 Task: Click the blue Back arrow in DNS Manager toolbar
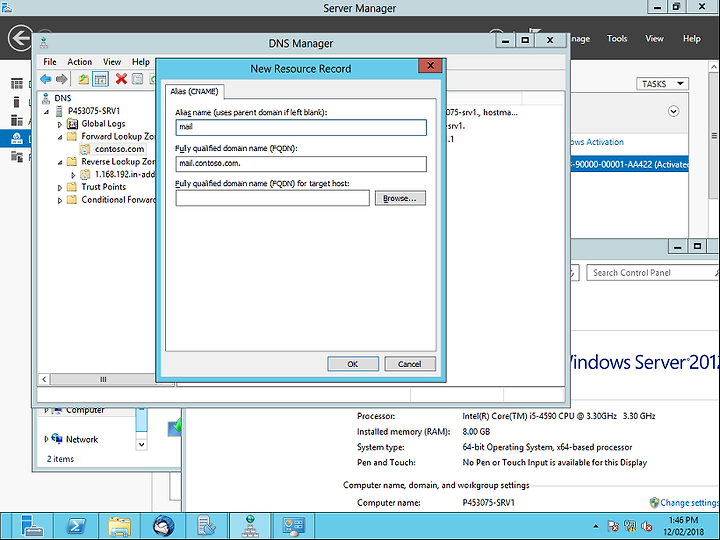45,79
